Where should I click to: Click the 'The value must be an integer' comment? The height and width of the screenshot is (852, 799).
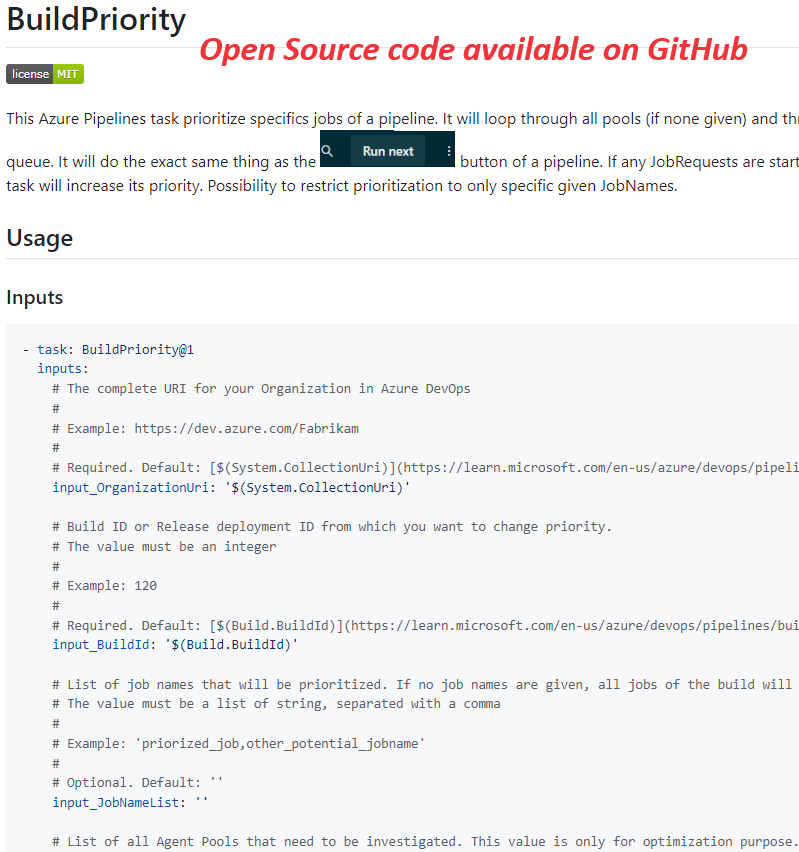[x=164, y=546]
